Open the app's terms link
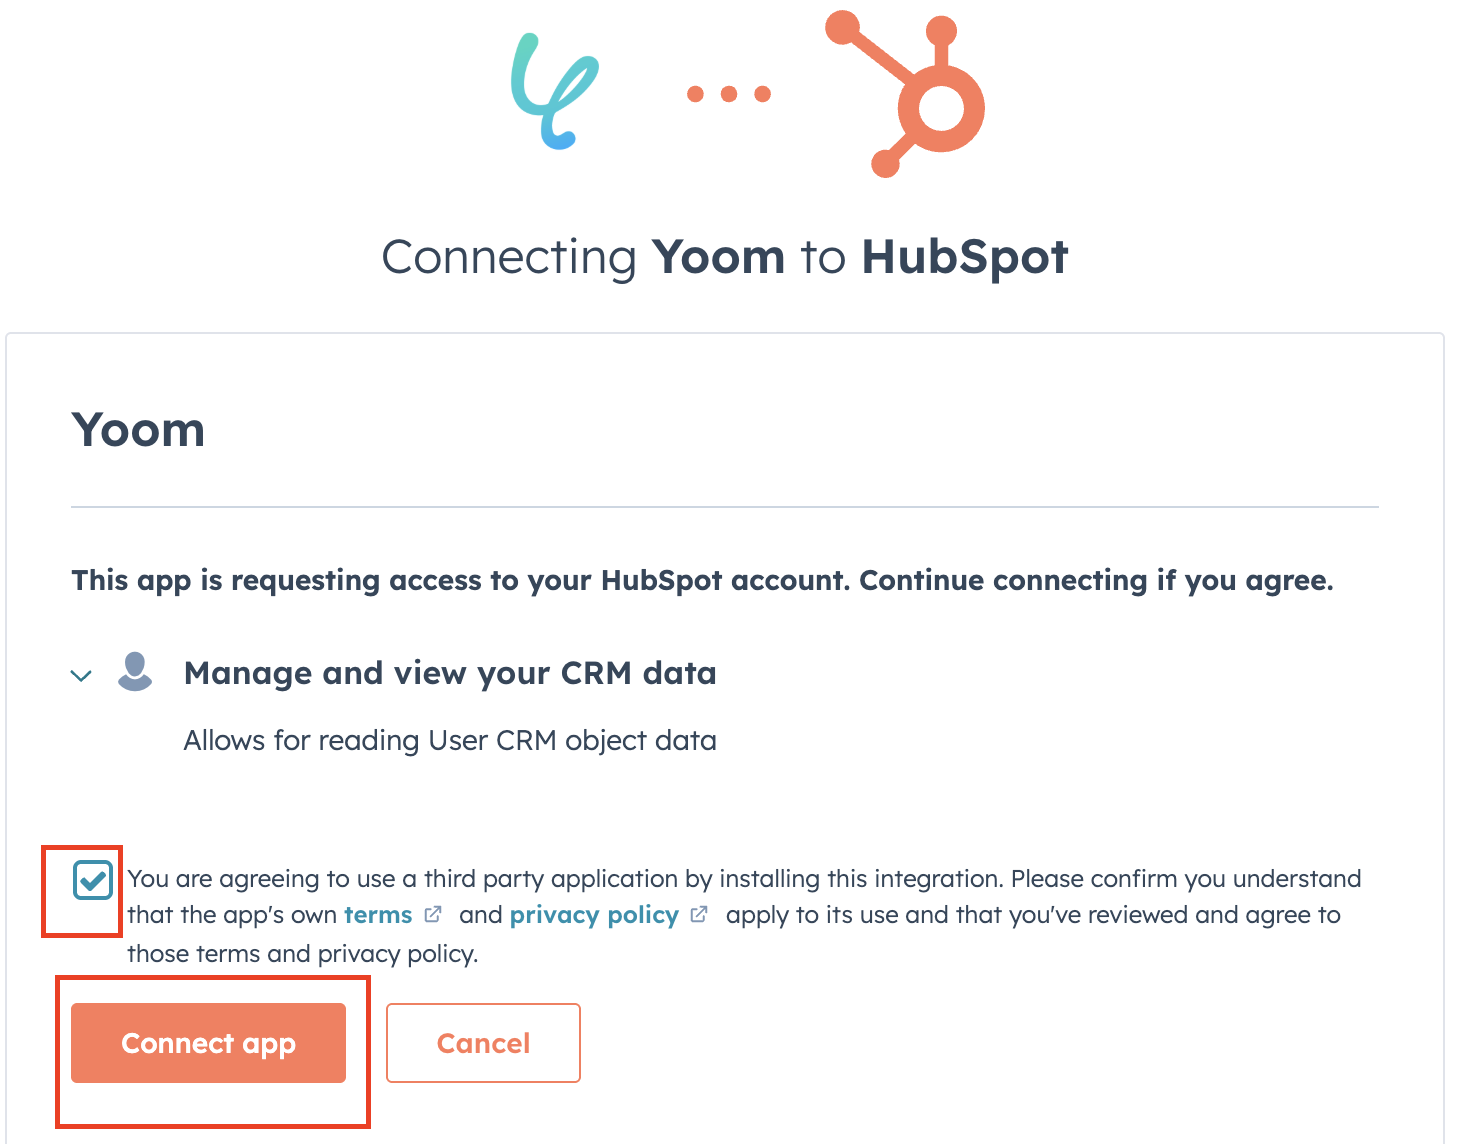Screen dimensions: 1482x1144 pyautogui.click(x=378, y=915)
